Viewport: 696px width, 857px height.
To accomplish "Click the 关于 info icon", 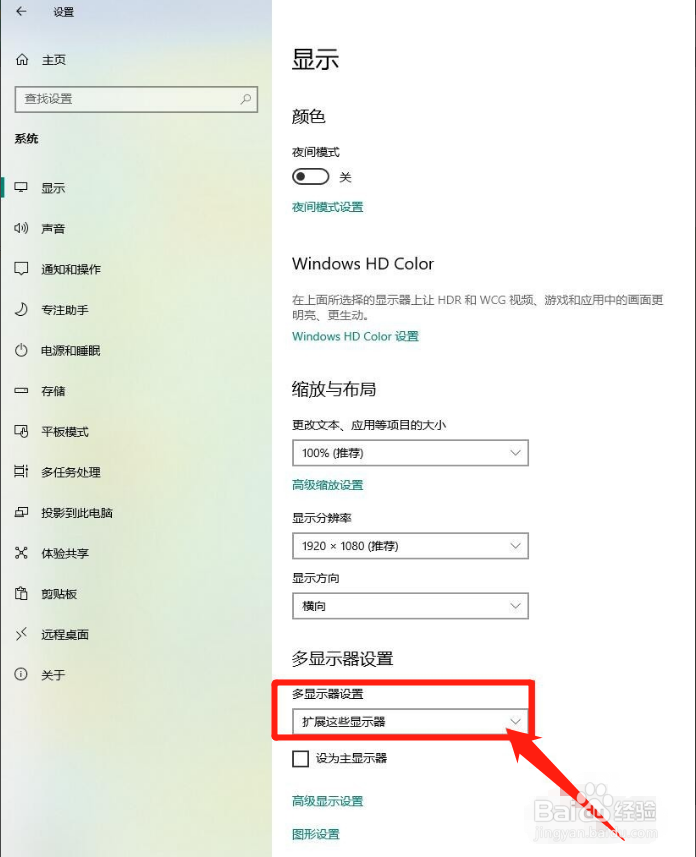I will (21, 674).
